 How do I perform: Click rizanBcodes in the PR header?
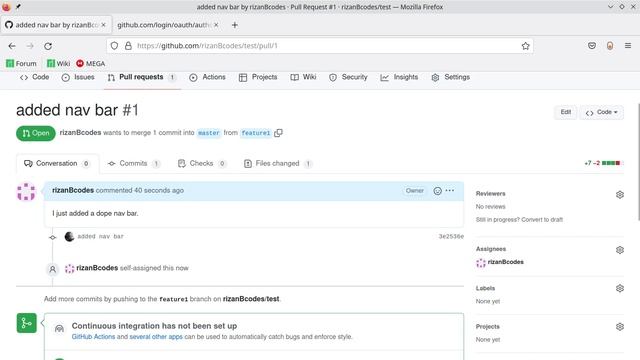click(80, 133)
